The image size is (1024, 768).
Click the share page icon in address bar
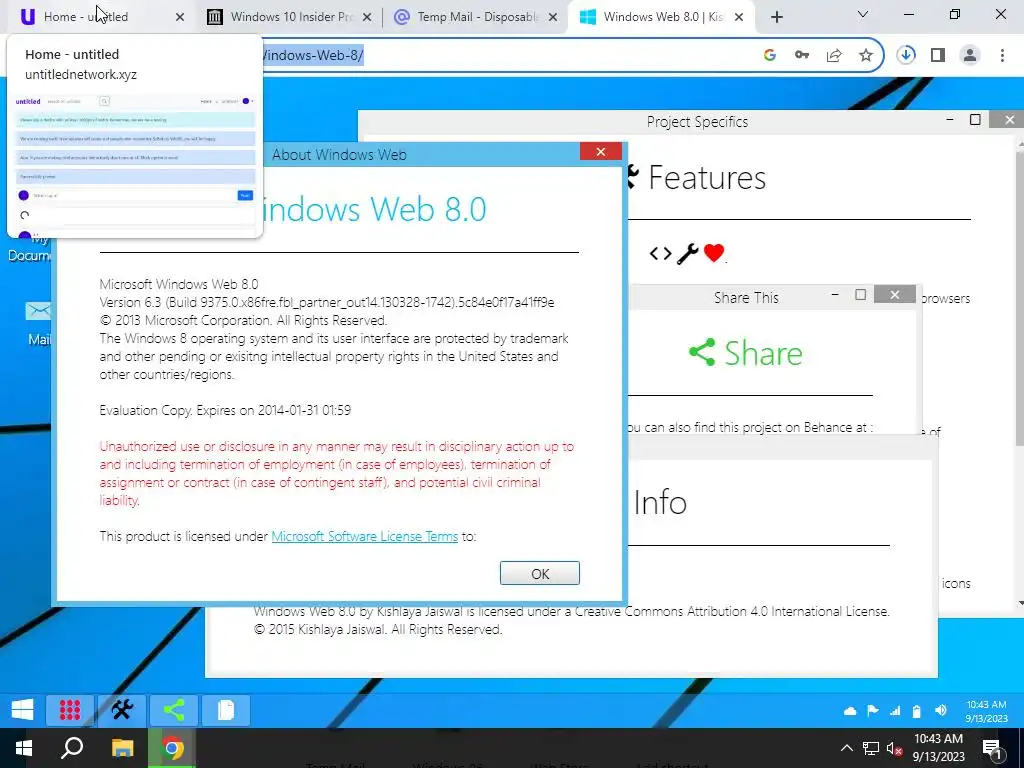point(834,56)
